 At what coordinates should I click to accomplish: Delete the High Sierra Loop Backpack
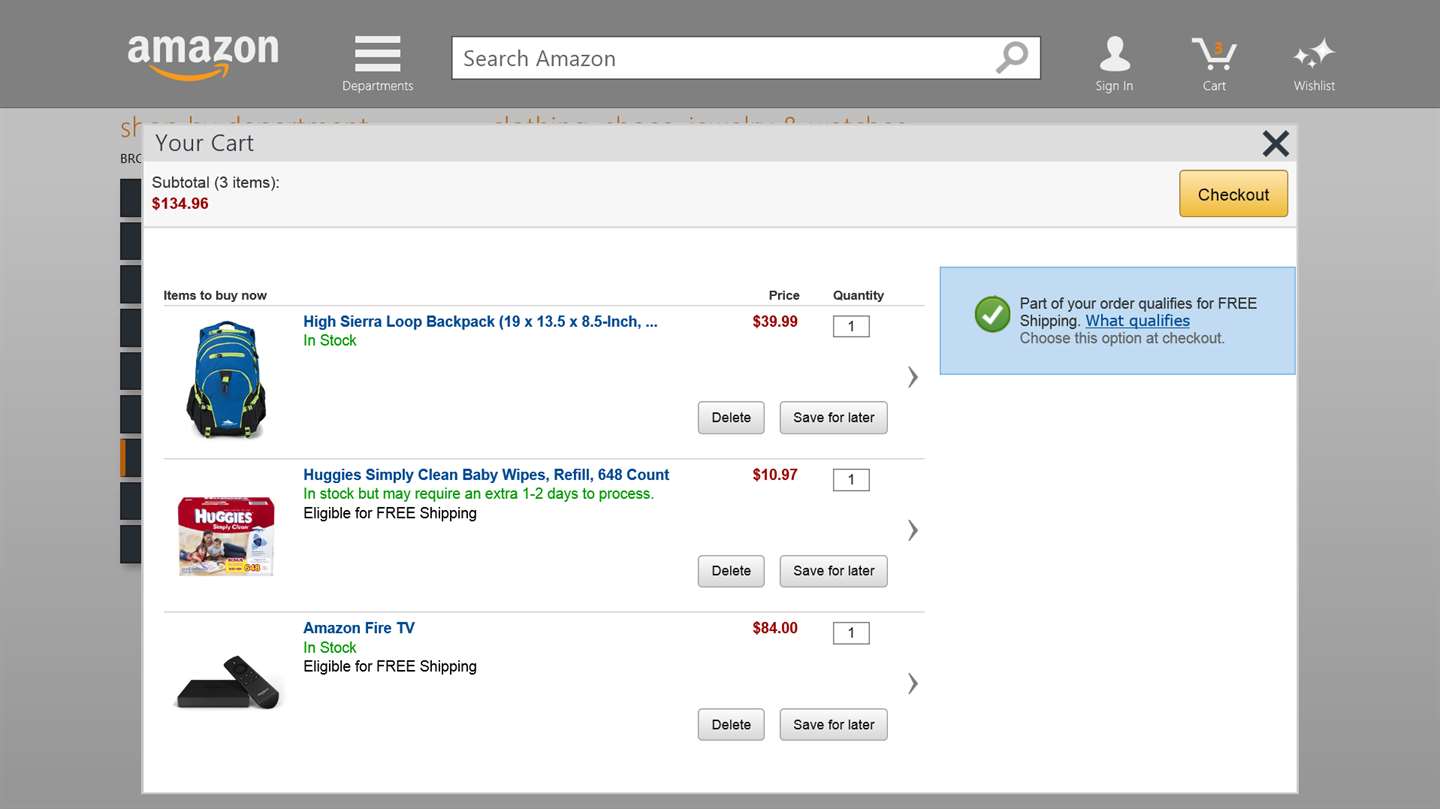click(731, 418)
